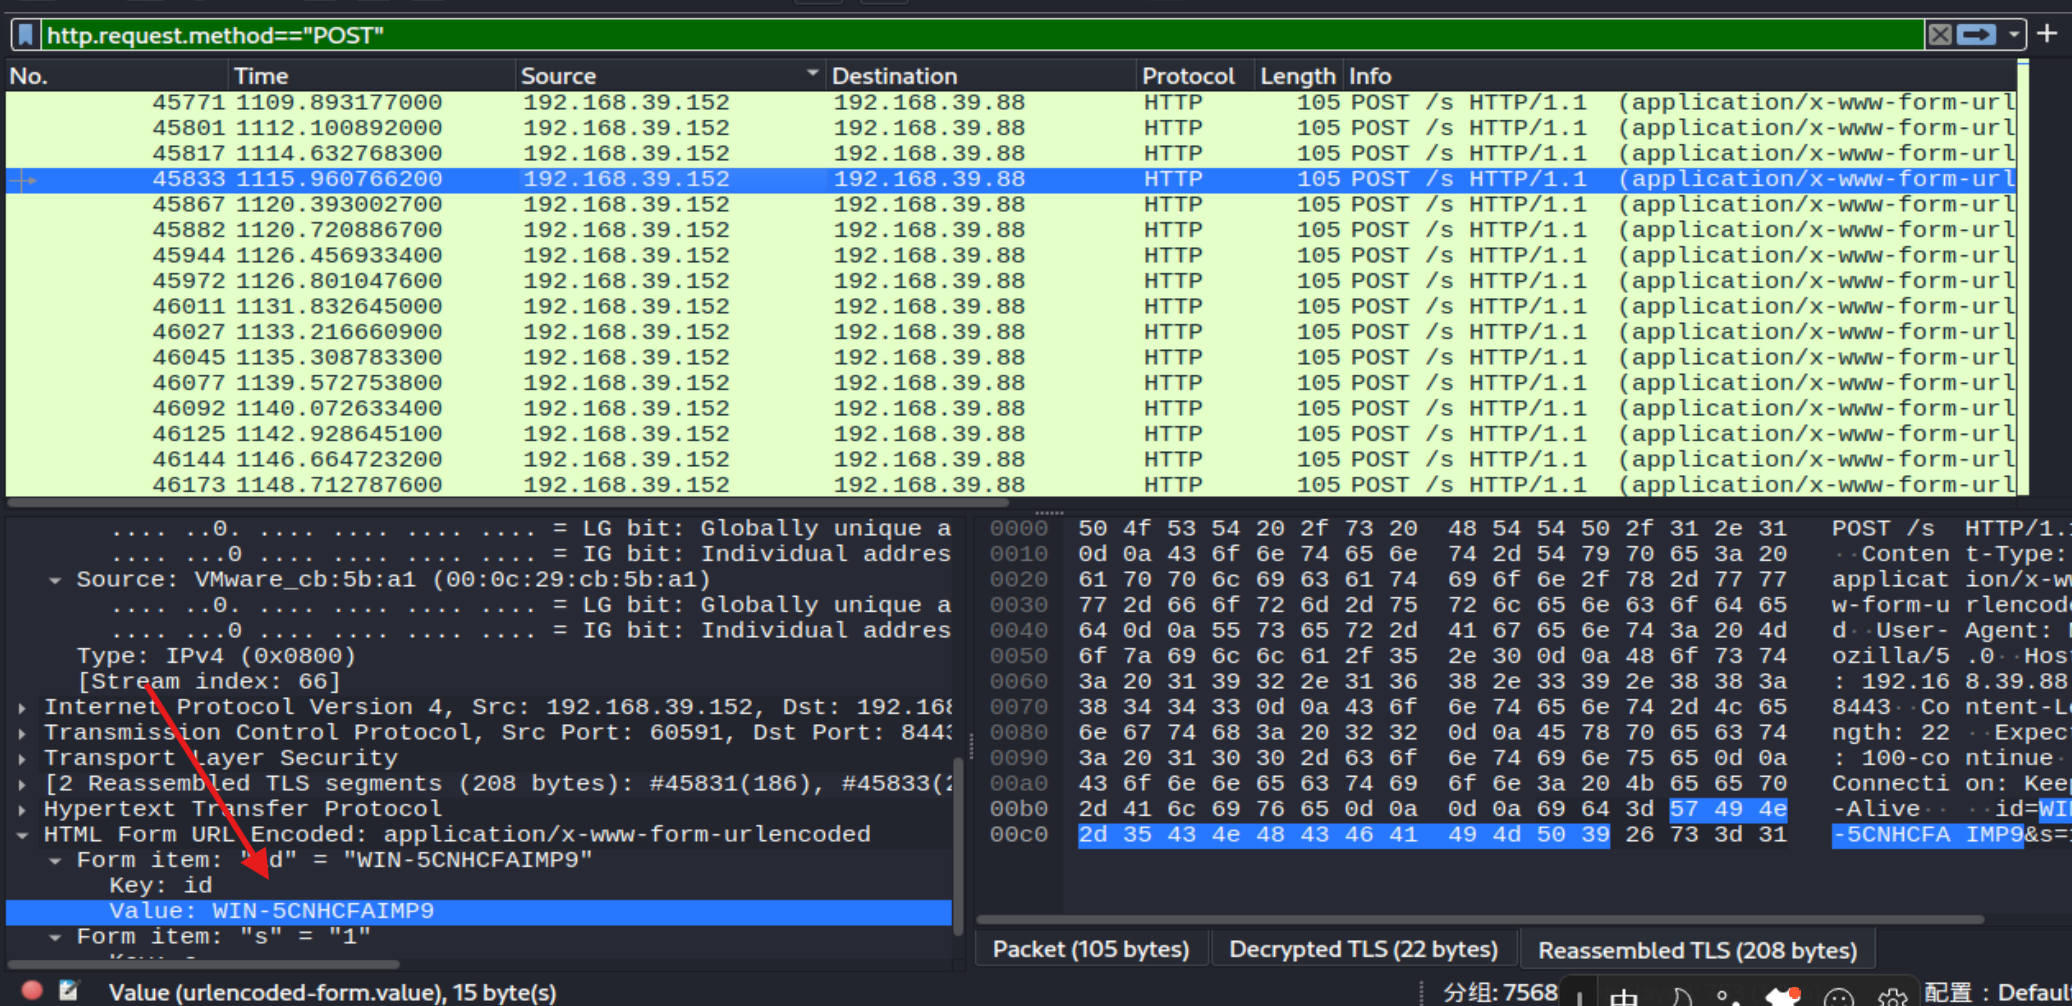Open the settings gear in tray
2072x1006 pixels.
click(1891, 996)
